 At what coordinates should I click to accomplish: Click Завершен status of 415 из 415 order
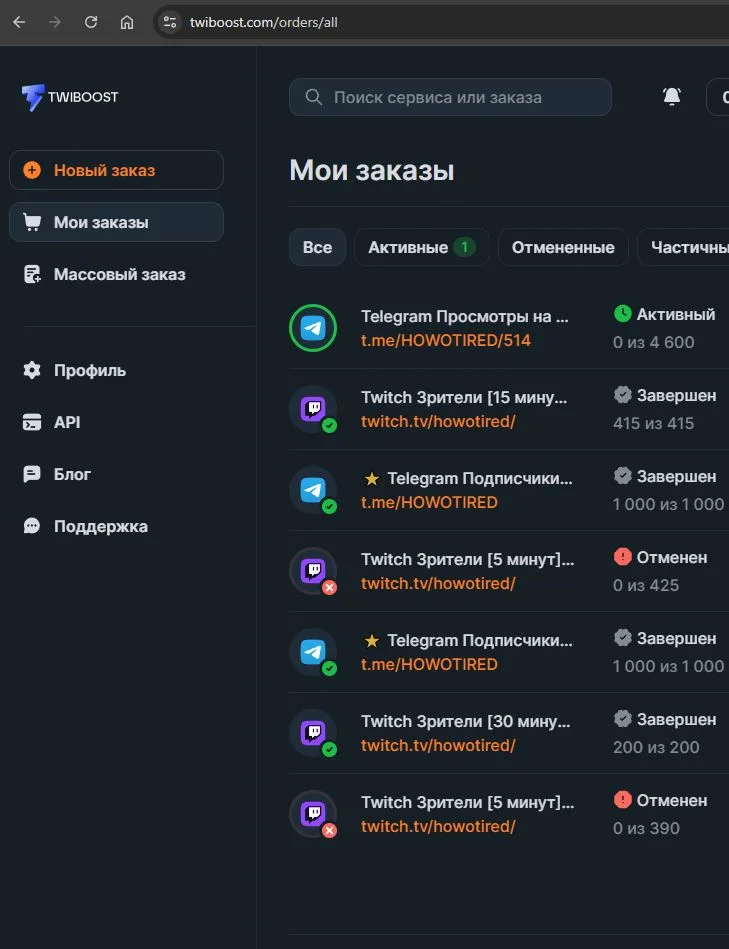(676, 395)
